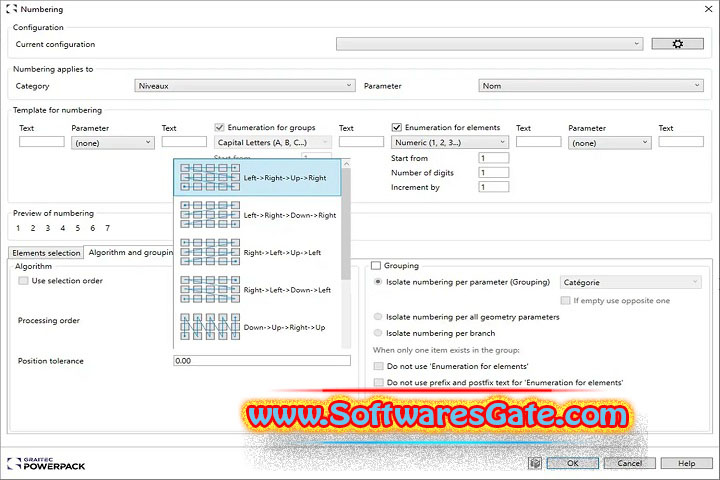This screenshot has width=720, height=480.
Task: Pick the Left->Right->Down->Right order diagram
Action: [210, 215]
